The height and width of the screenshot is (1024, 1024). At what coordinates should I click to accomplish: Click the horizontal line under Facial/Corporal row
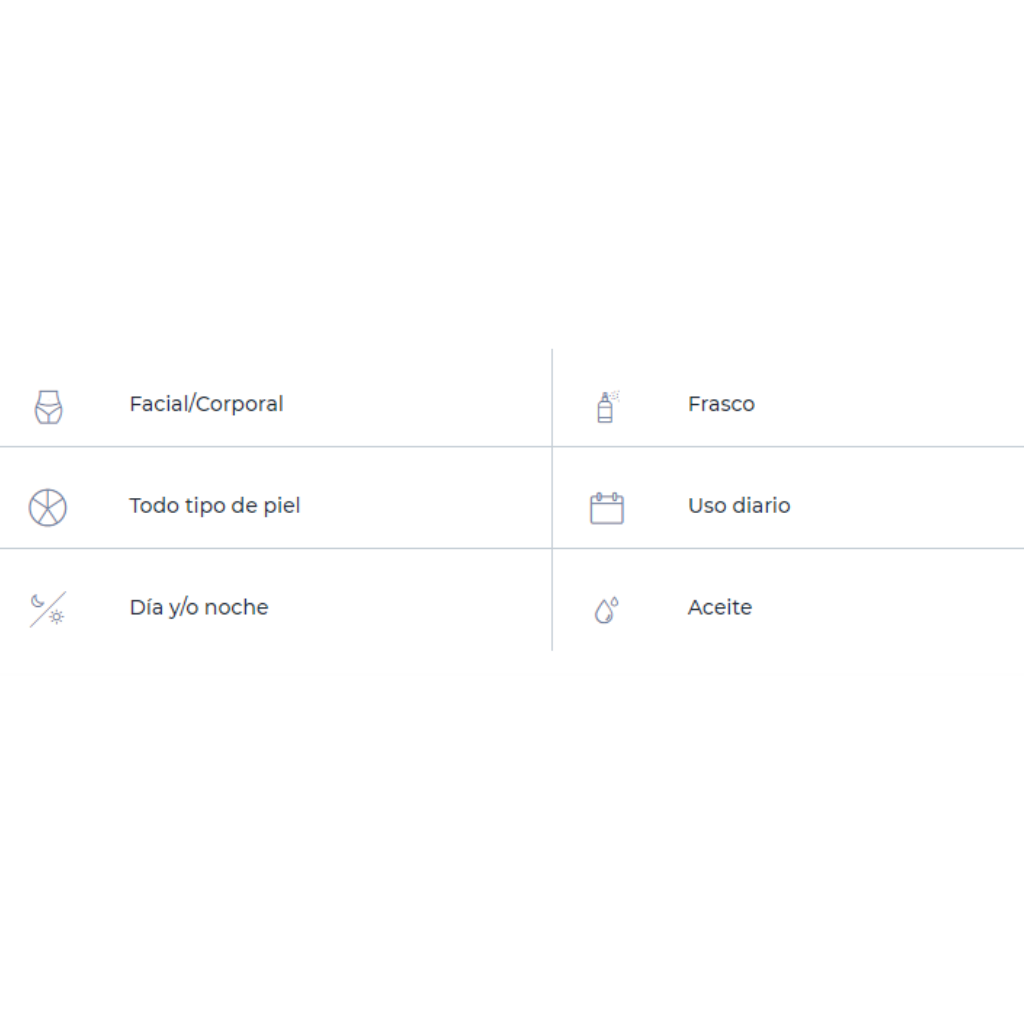pos(276,447)
